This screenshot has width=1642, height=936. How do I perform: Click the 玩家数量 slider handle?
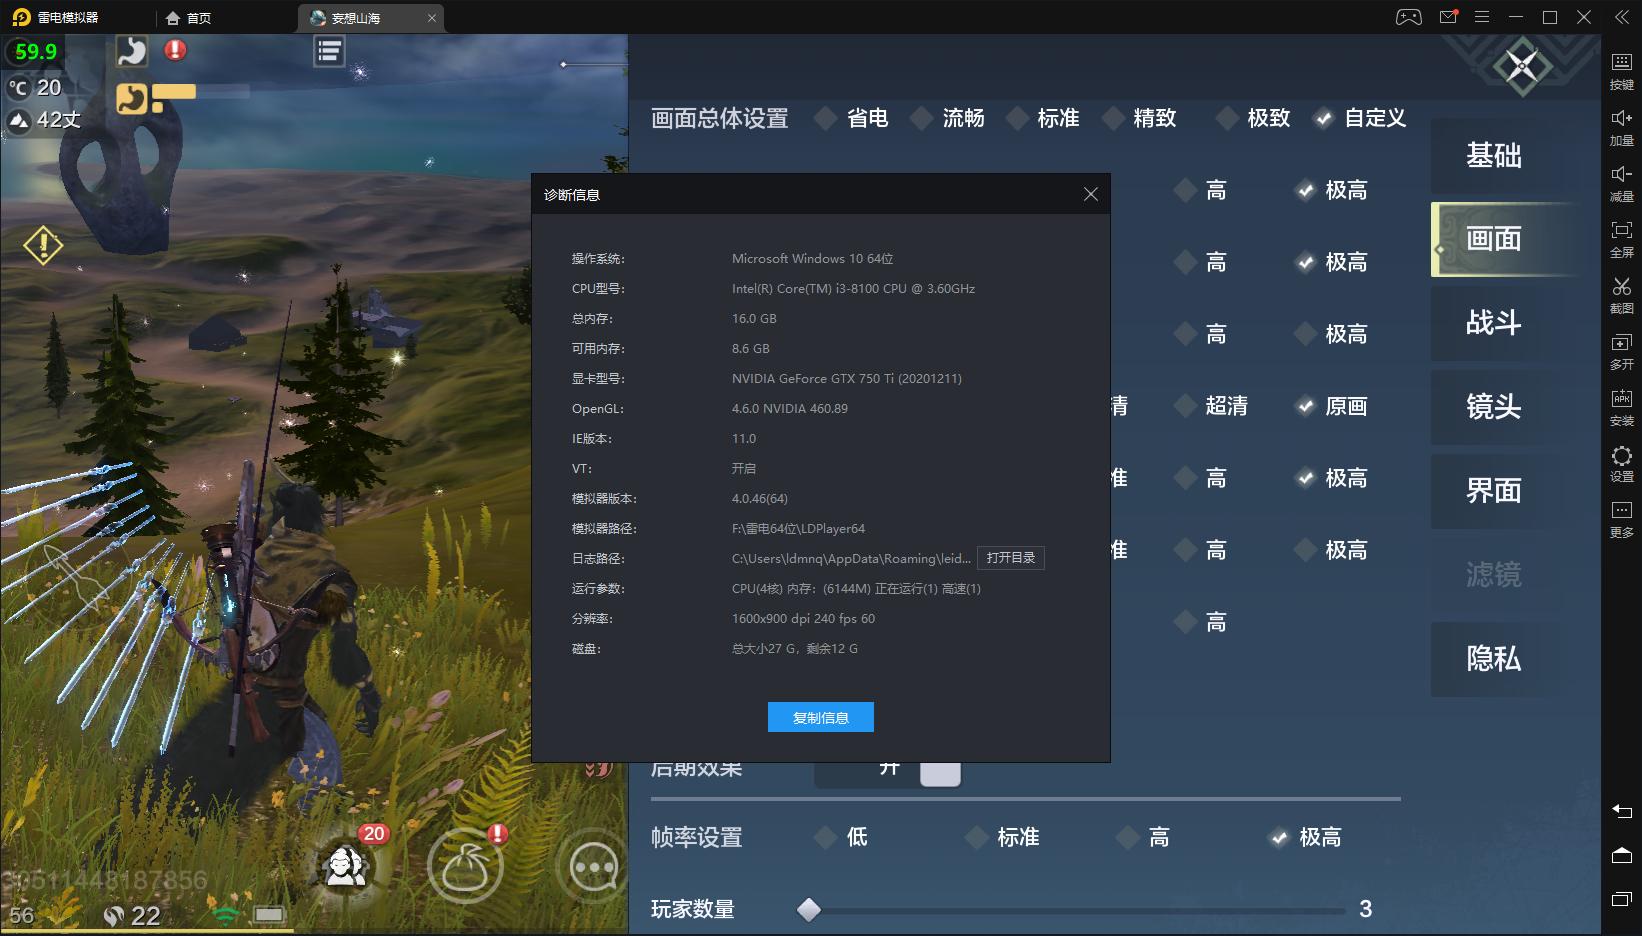click(x=809, y=909)
